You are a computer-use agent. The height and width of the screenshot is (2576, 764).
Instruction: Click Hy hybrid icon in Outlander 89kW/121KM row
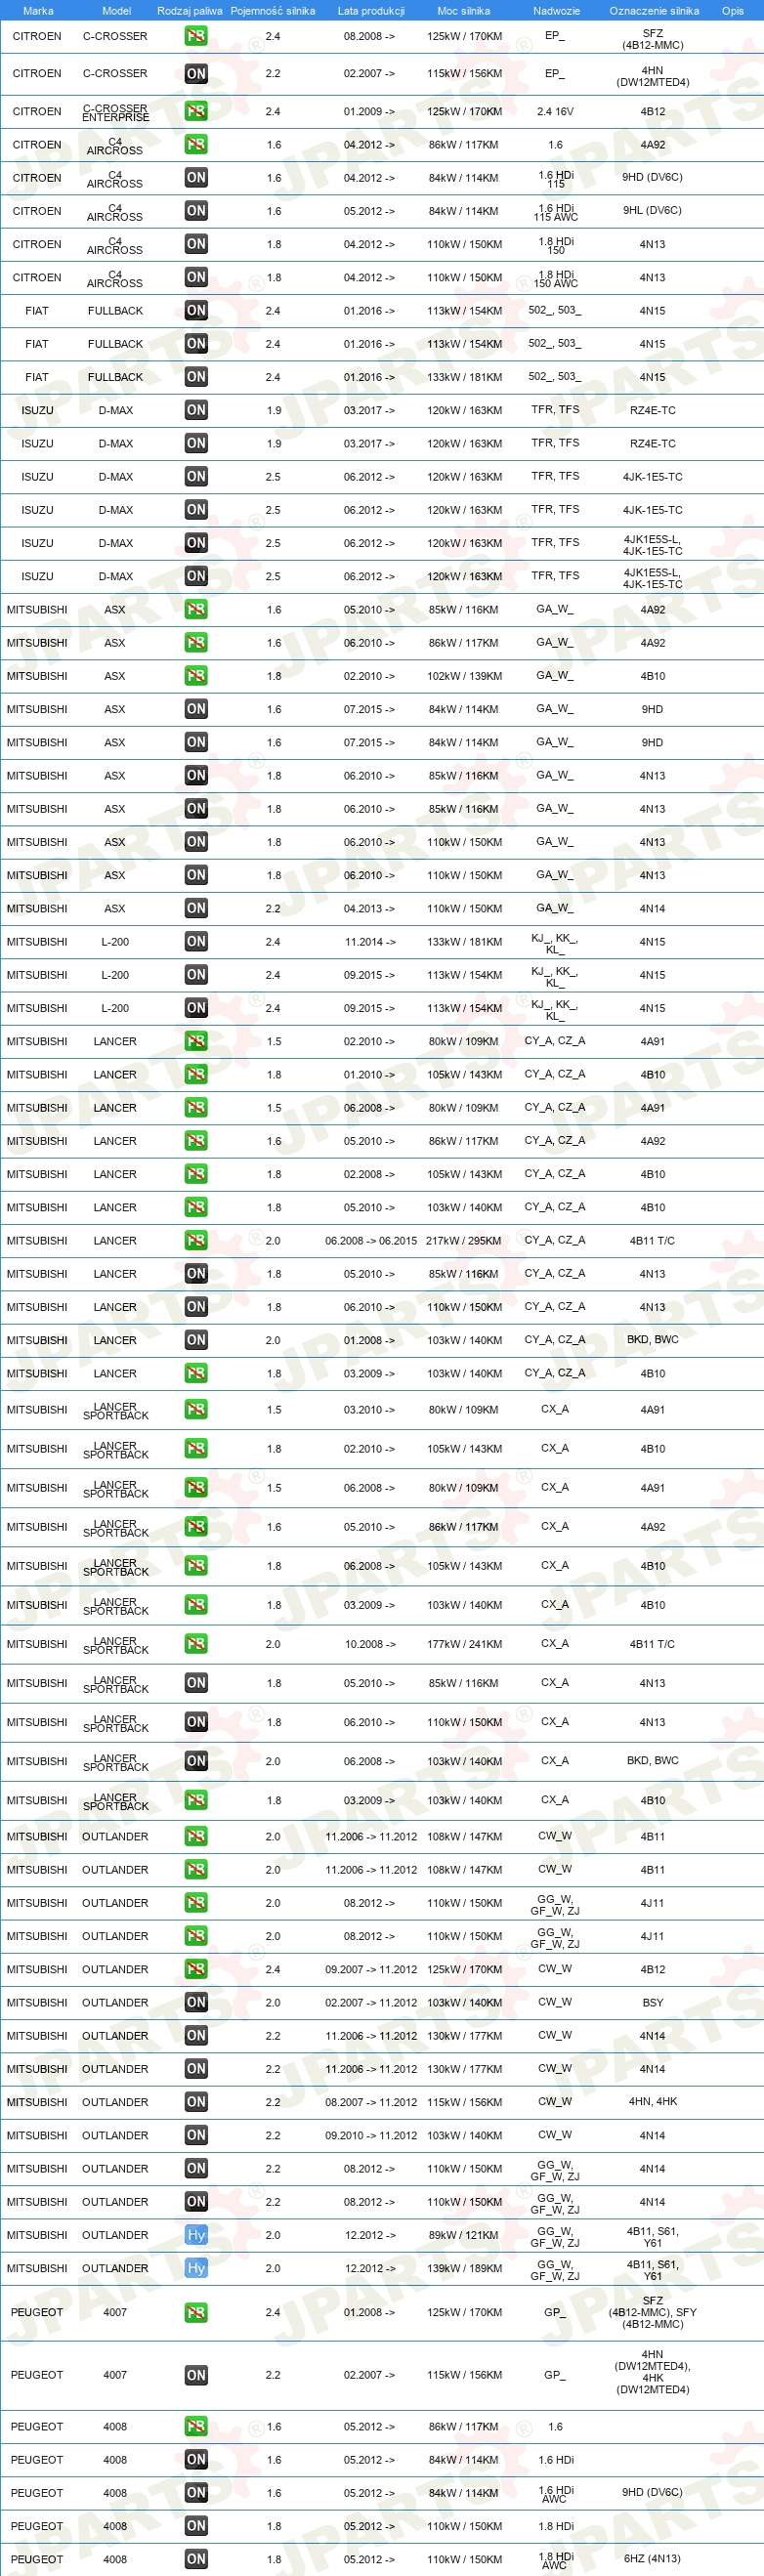click(196, 2235)
